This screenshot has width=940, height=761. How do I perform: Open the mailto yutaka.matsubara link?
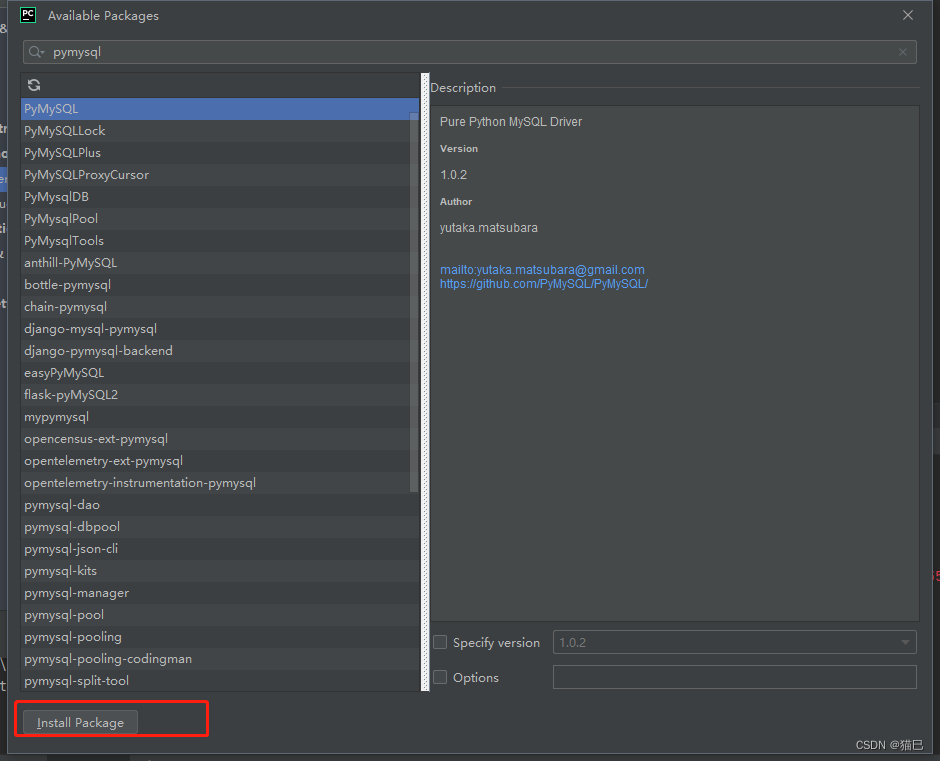[542, 270]
